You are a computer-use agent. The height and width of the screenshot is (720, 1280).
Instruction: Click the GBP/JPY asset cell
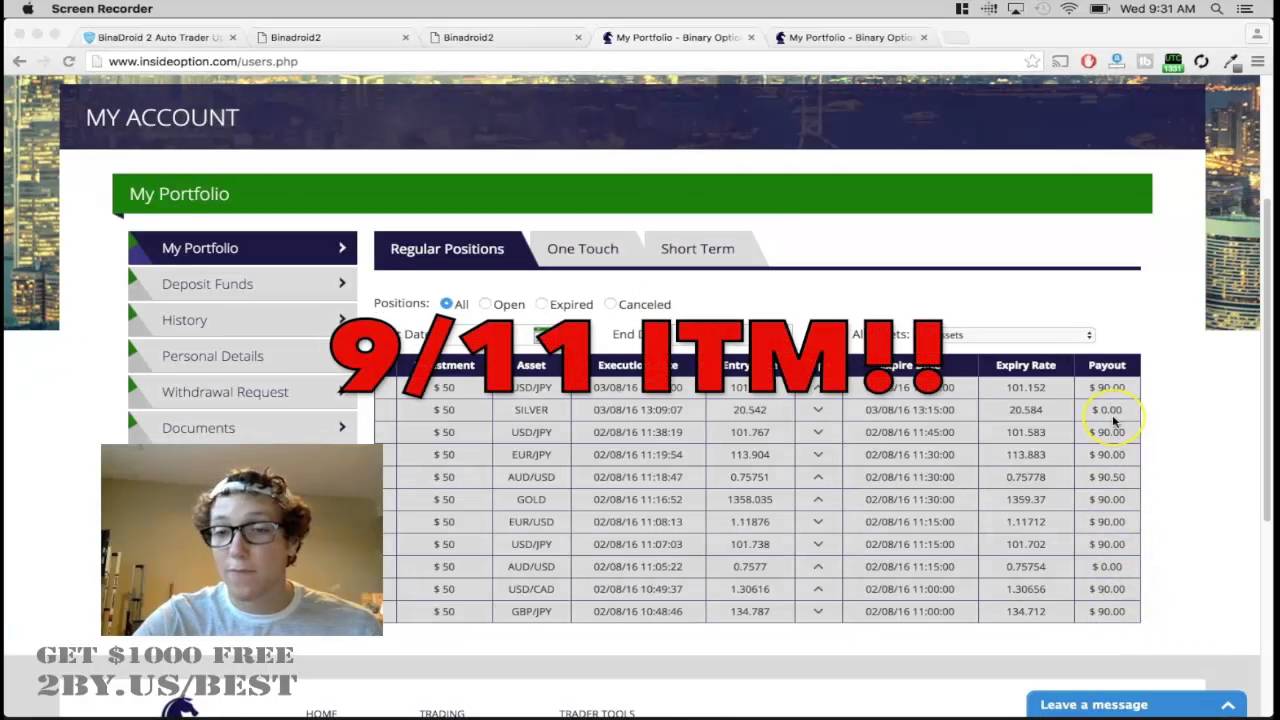(531, 612)
